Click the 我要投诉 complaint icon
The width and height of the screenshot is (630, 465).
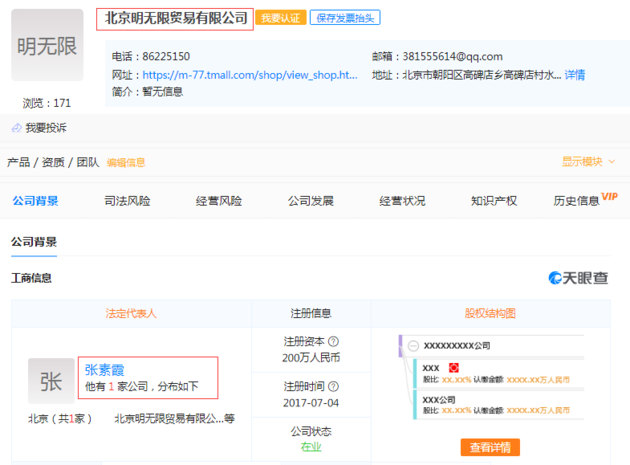[x=17, y=128]
